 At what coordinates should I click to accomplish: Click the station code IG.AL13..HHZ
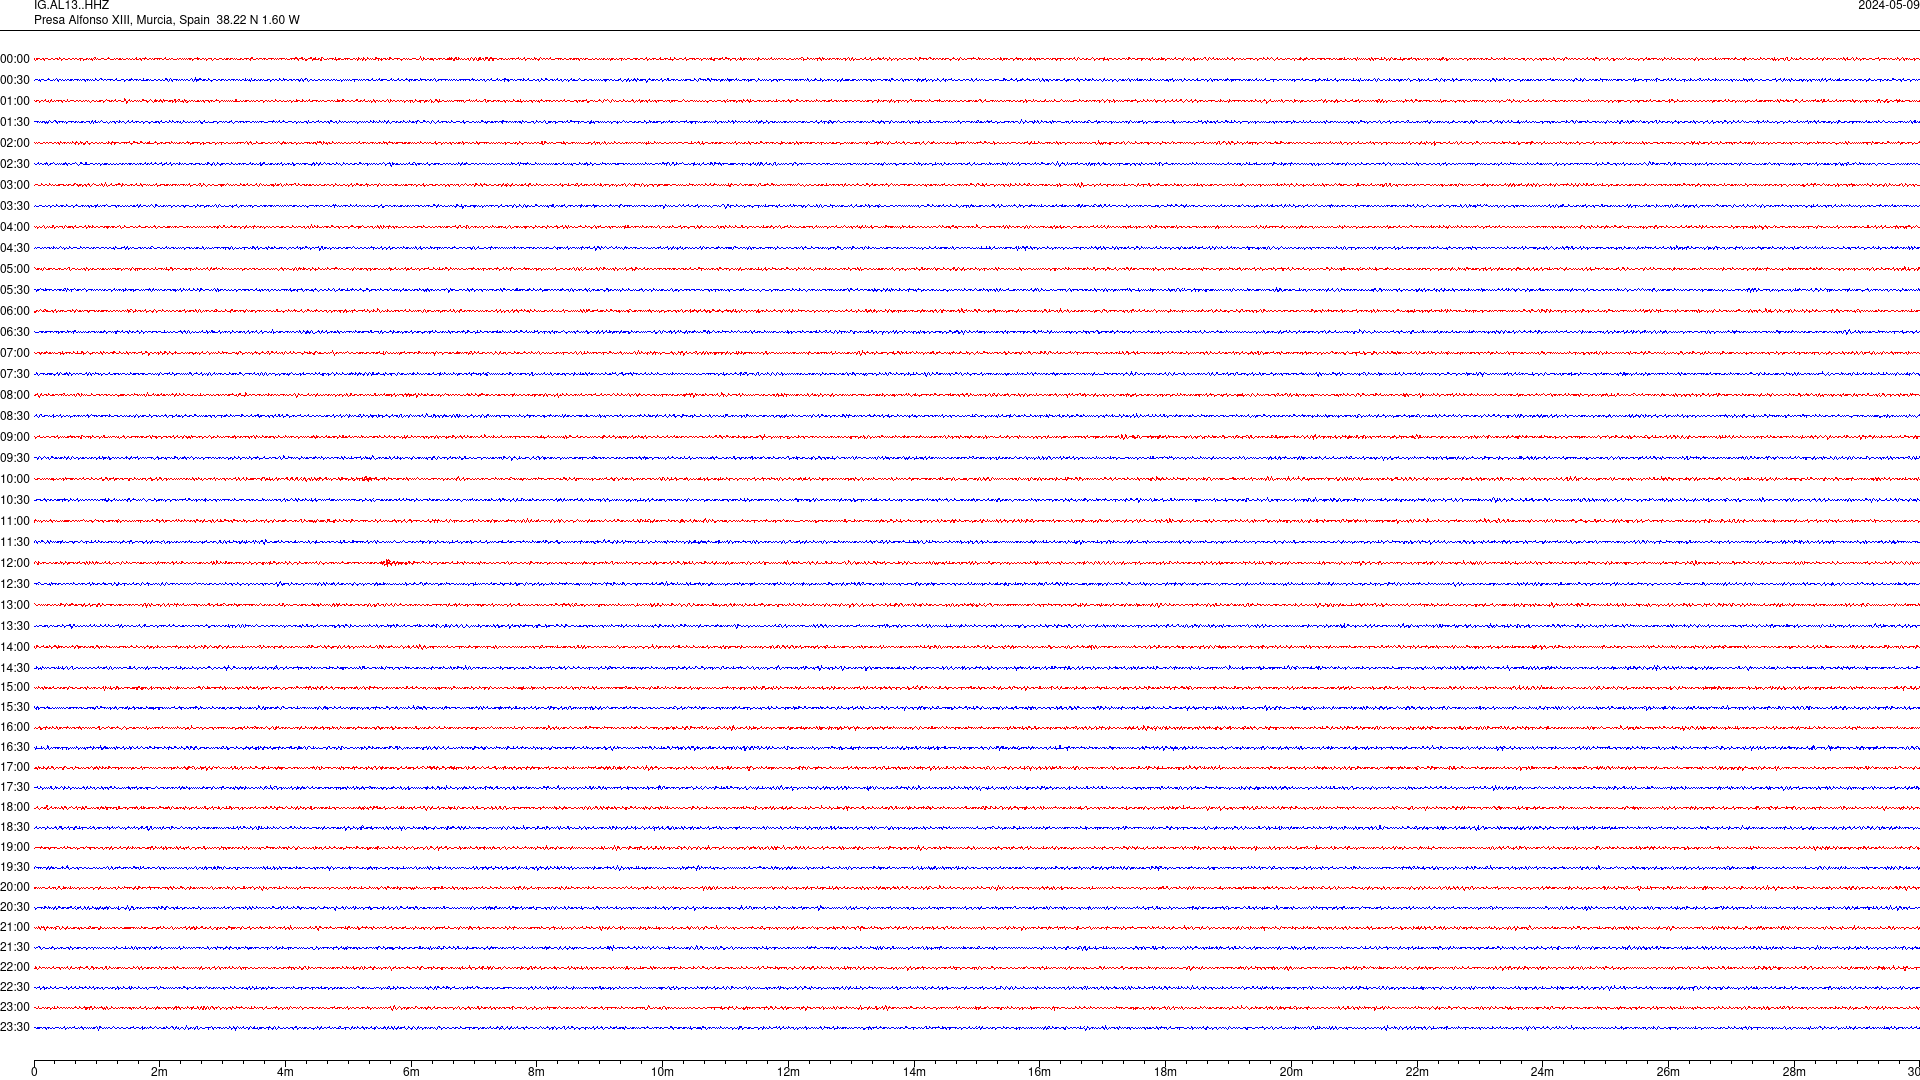coord(71,6)
